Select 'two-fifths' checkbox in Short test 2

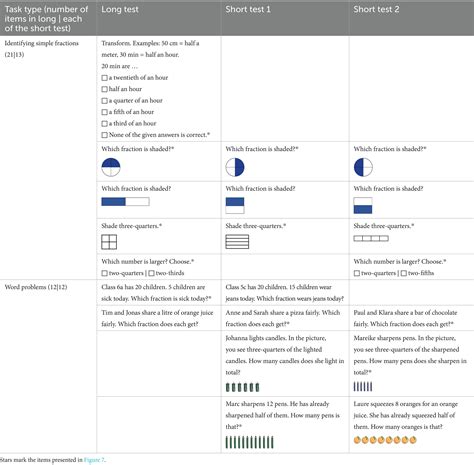(x=404, y=273)
